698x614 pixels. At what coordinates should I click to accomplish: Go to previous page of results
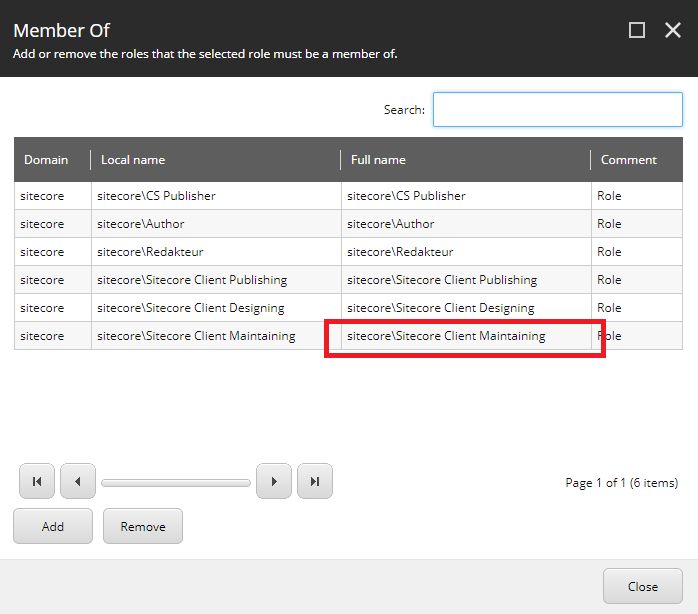click(x=78, y=481)
